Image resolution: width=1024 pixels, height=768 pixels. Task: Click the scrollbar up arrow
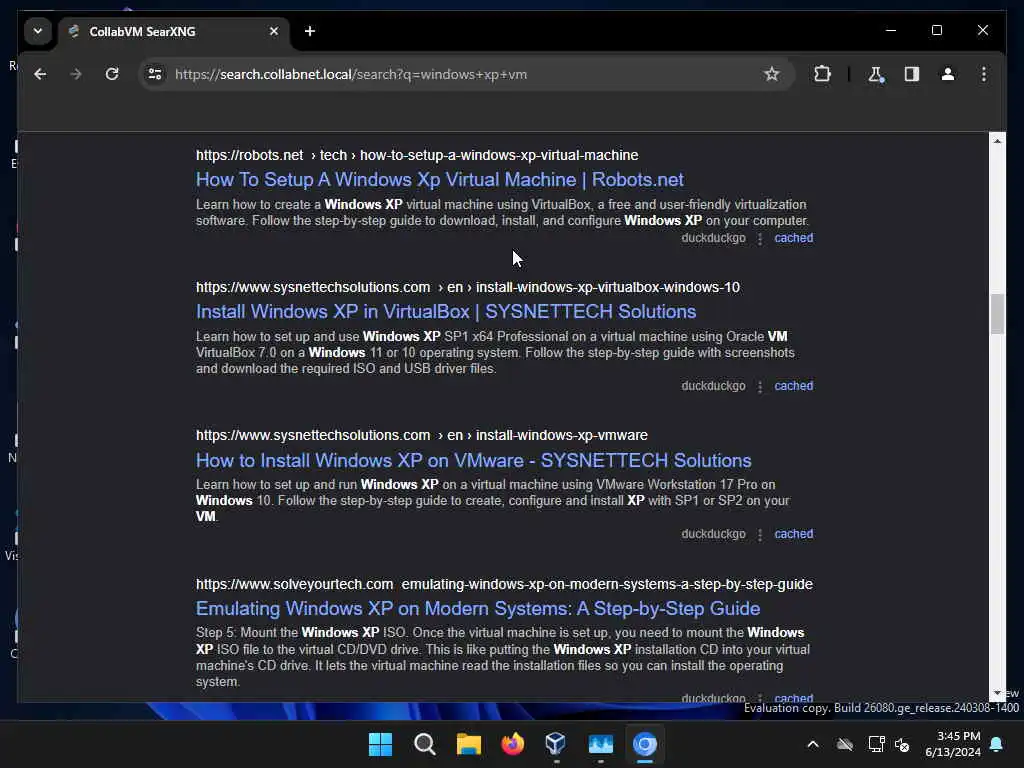pyautogui.click(x=997, y=140)
